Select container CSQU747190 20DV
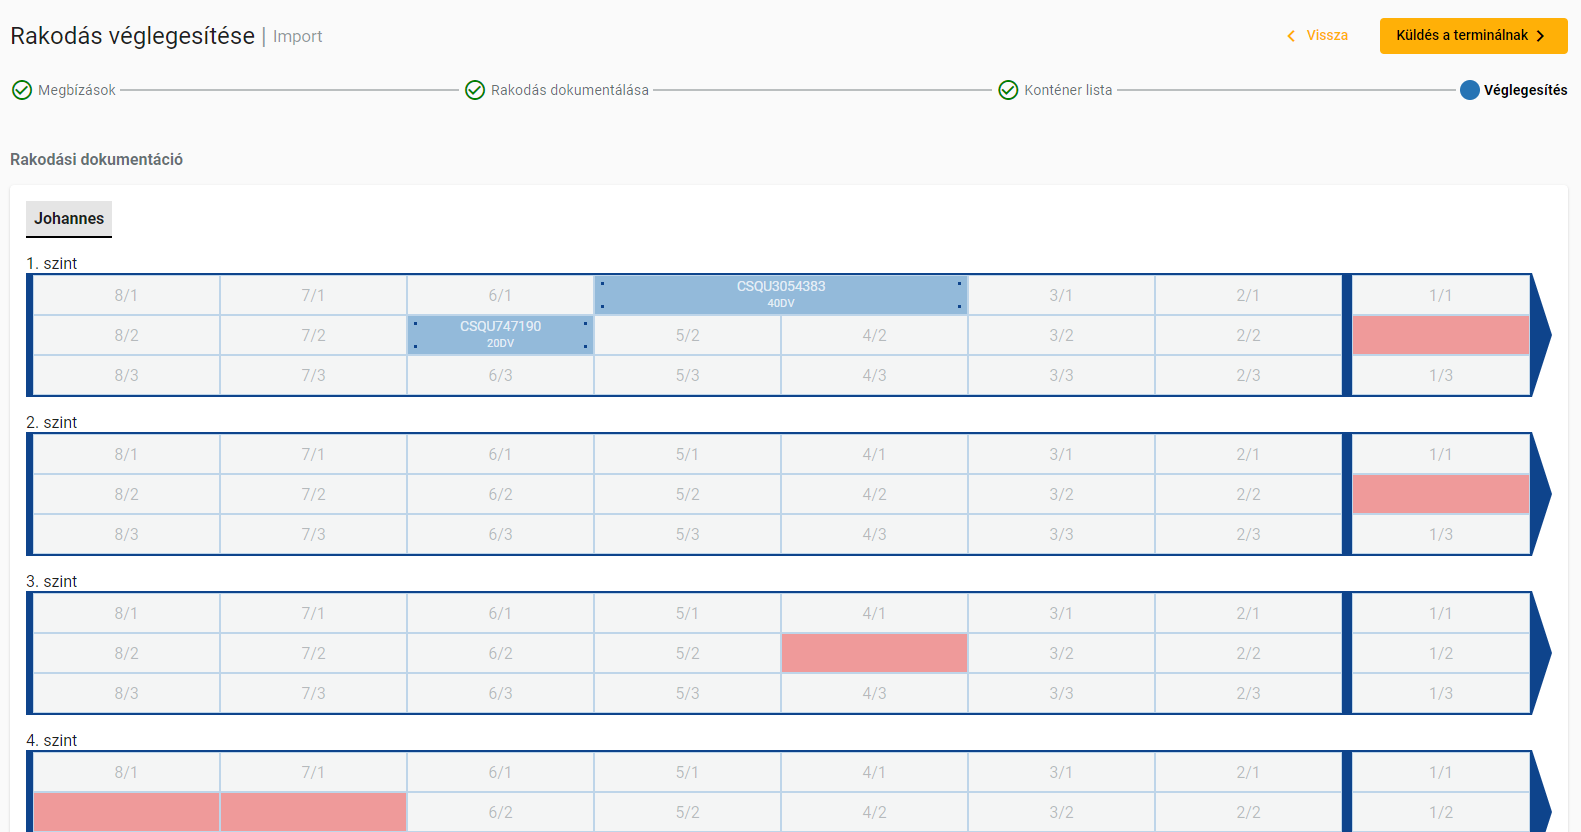The width and height of the screenshot is (1581, 832). [x=500, y=334]
